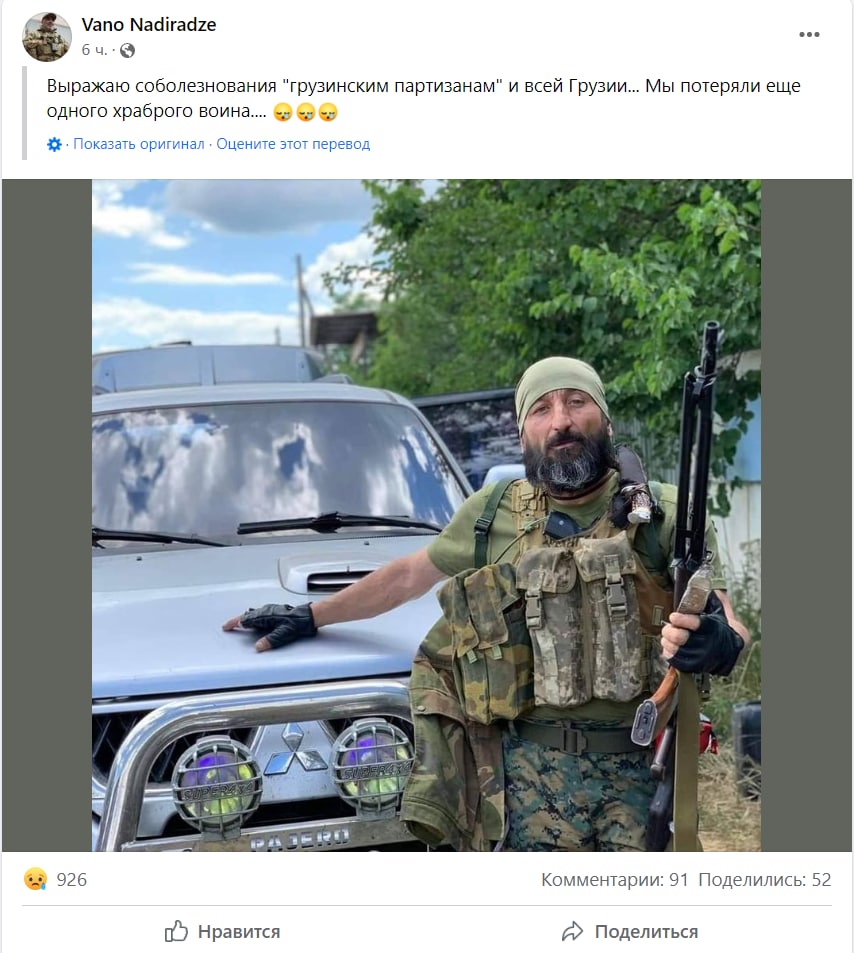Screen dimensions: 854x953
Task: Open Vano Nadiradze profile name link
Action: pos(149,24)
